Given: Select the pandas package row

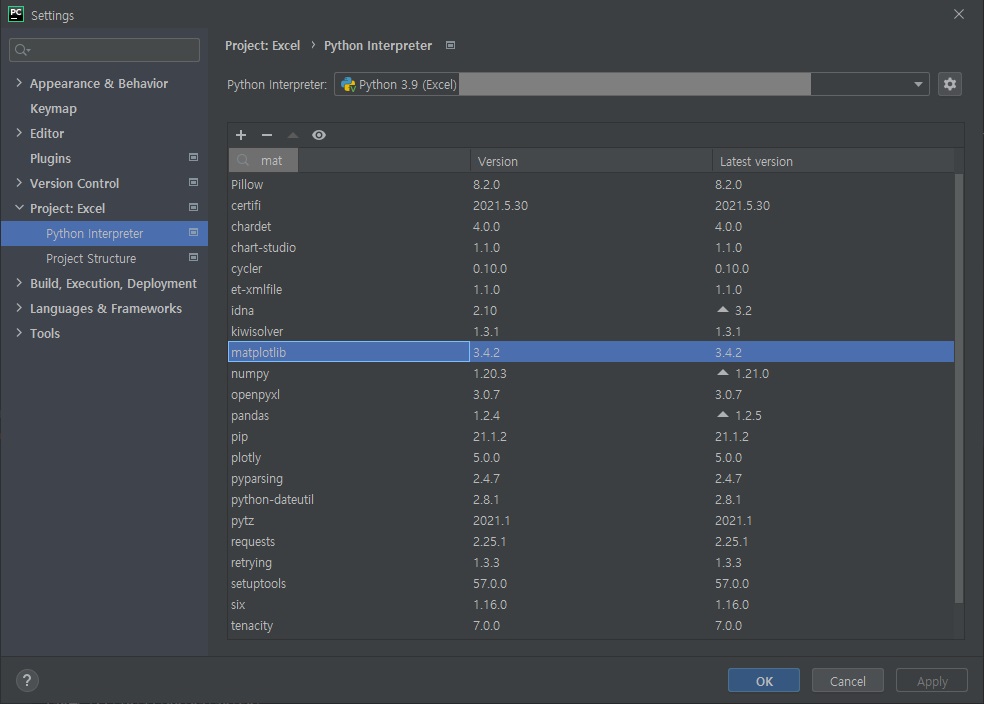Looking at the screenshot, I should point(591,415).
